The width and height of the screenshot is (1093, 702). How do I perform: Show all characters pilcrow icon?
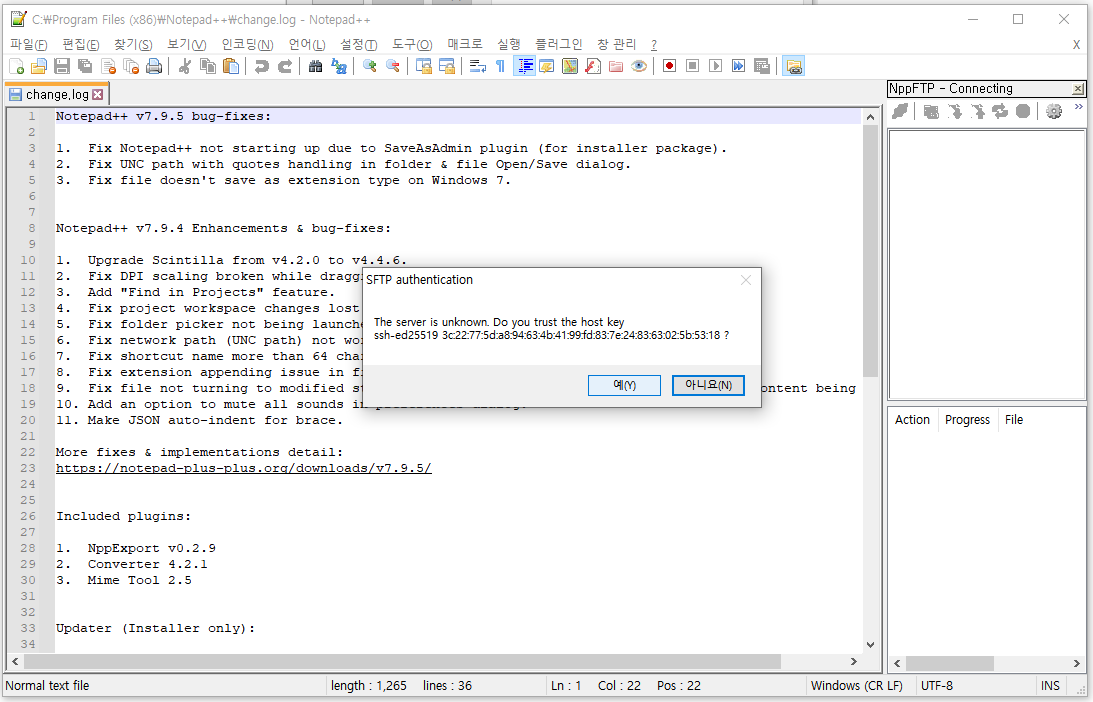click(500, 66)
